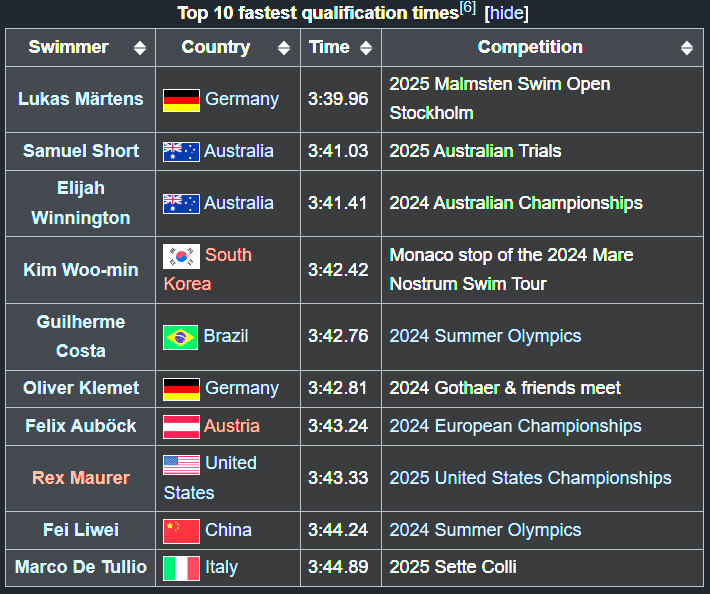Click the United States flag icon
The height and width of the screenshot is (594, 710).
click(181, 465)
